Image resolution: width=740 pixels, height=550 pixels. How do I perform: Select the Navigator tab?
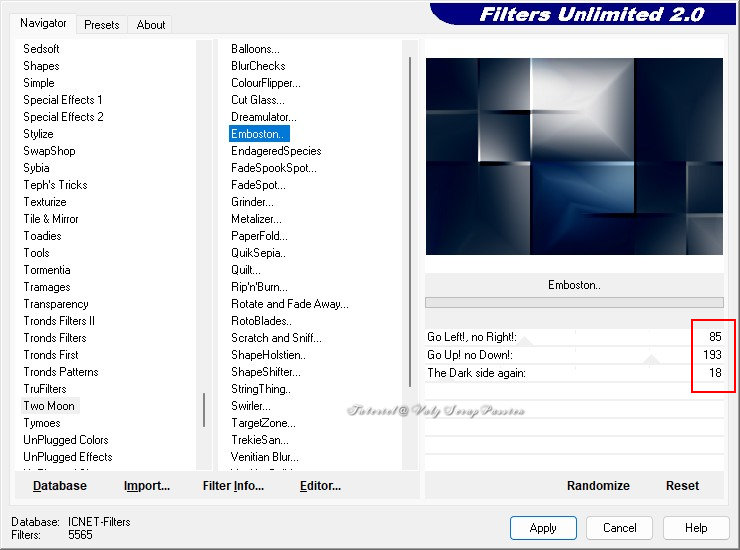(44, 23)
